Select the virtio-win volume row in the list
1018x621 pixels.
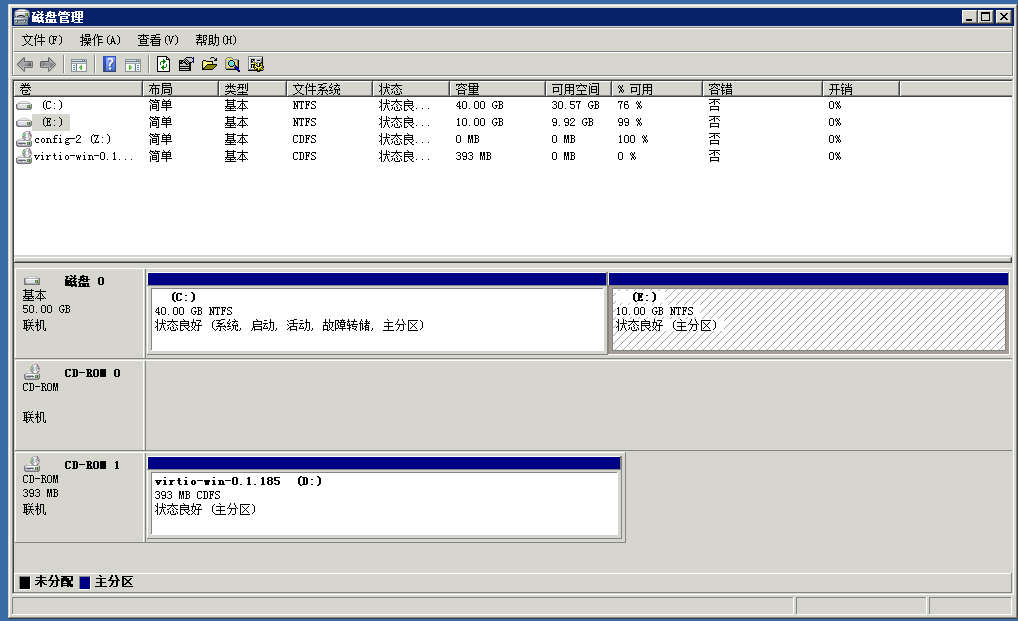pyautogui.click(x=82, y=156)
